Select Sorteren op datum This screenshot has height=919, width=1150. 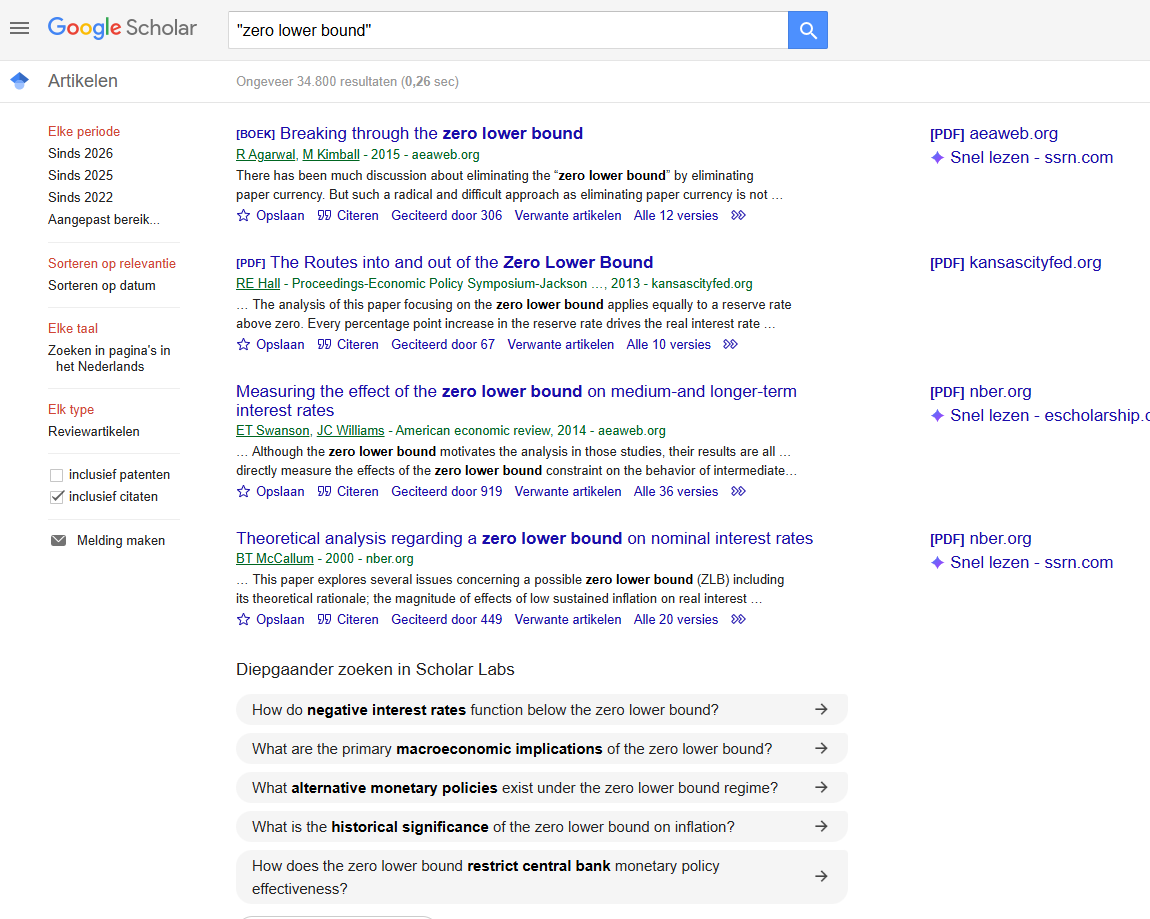[x=102, y=285]
